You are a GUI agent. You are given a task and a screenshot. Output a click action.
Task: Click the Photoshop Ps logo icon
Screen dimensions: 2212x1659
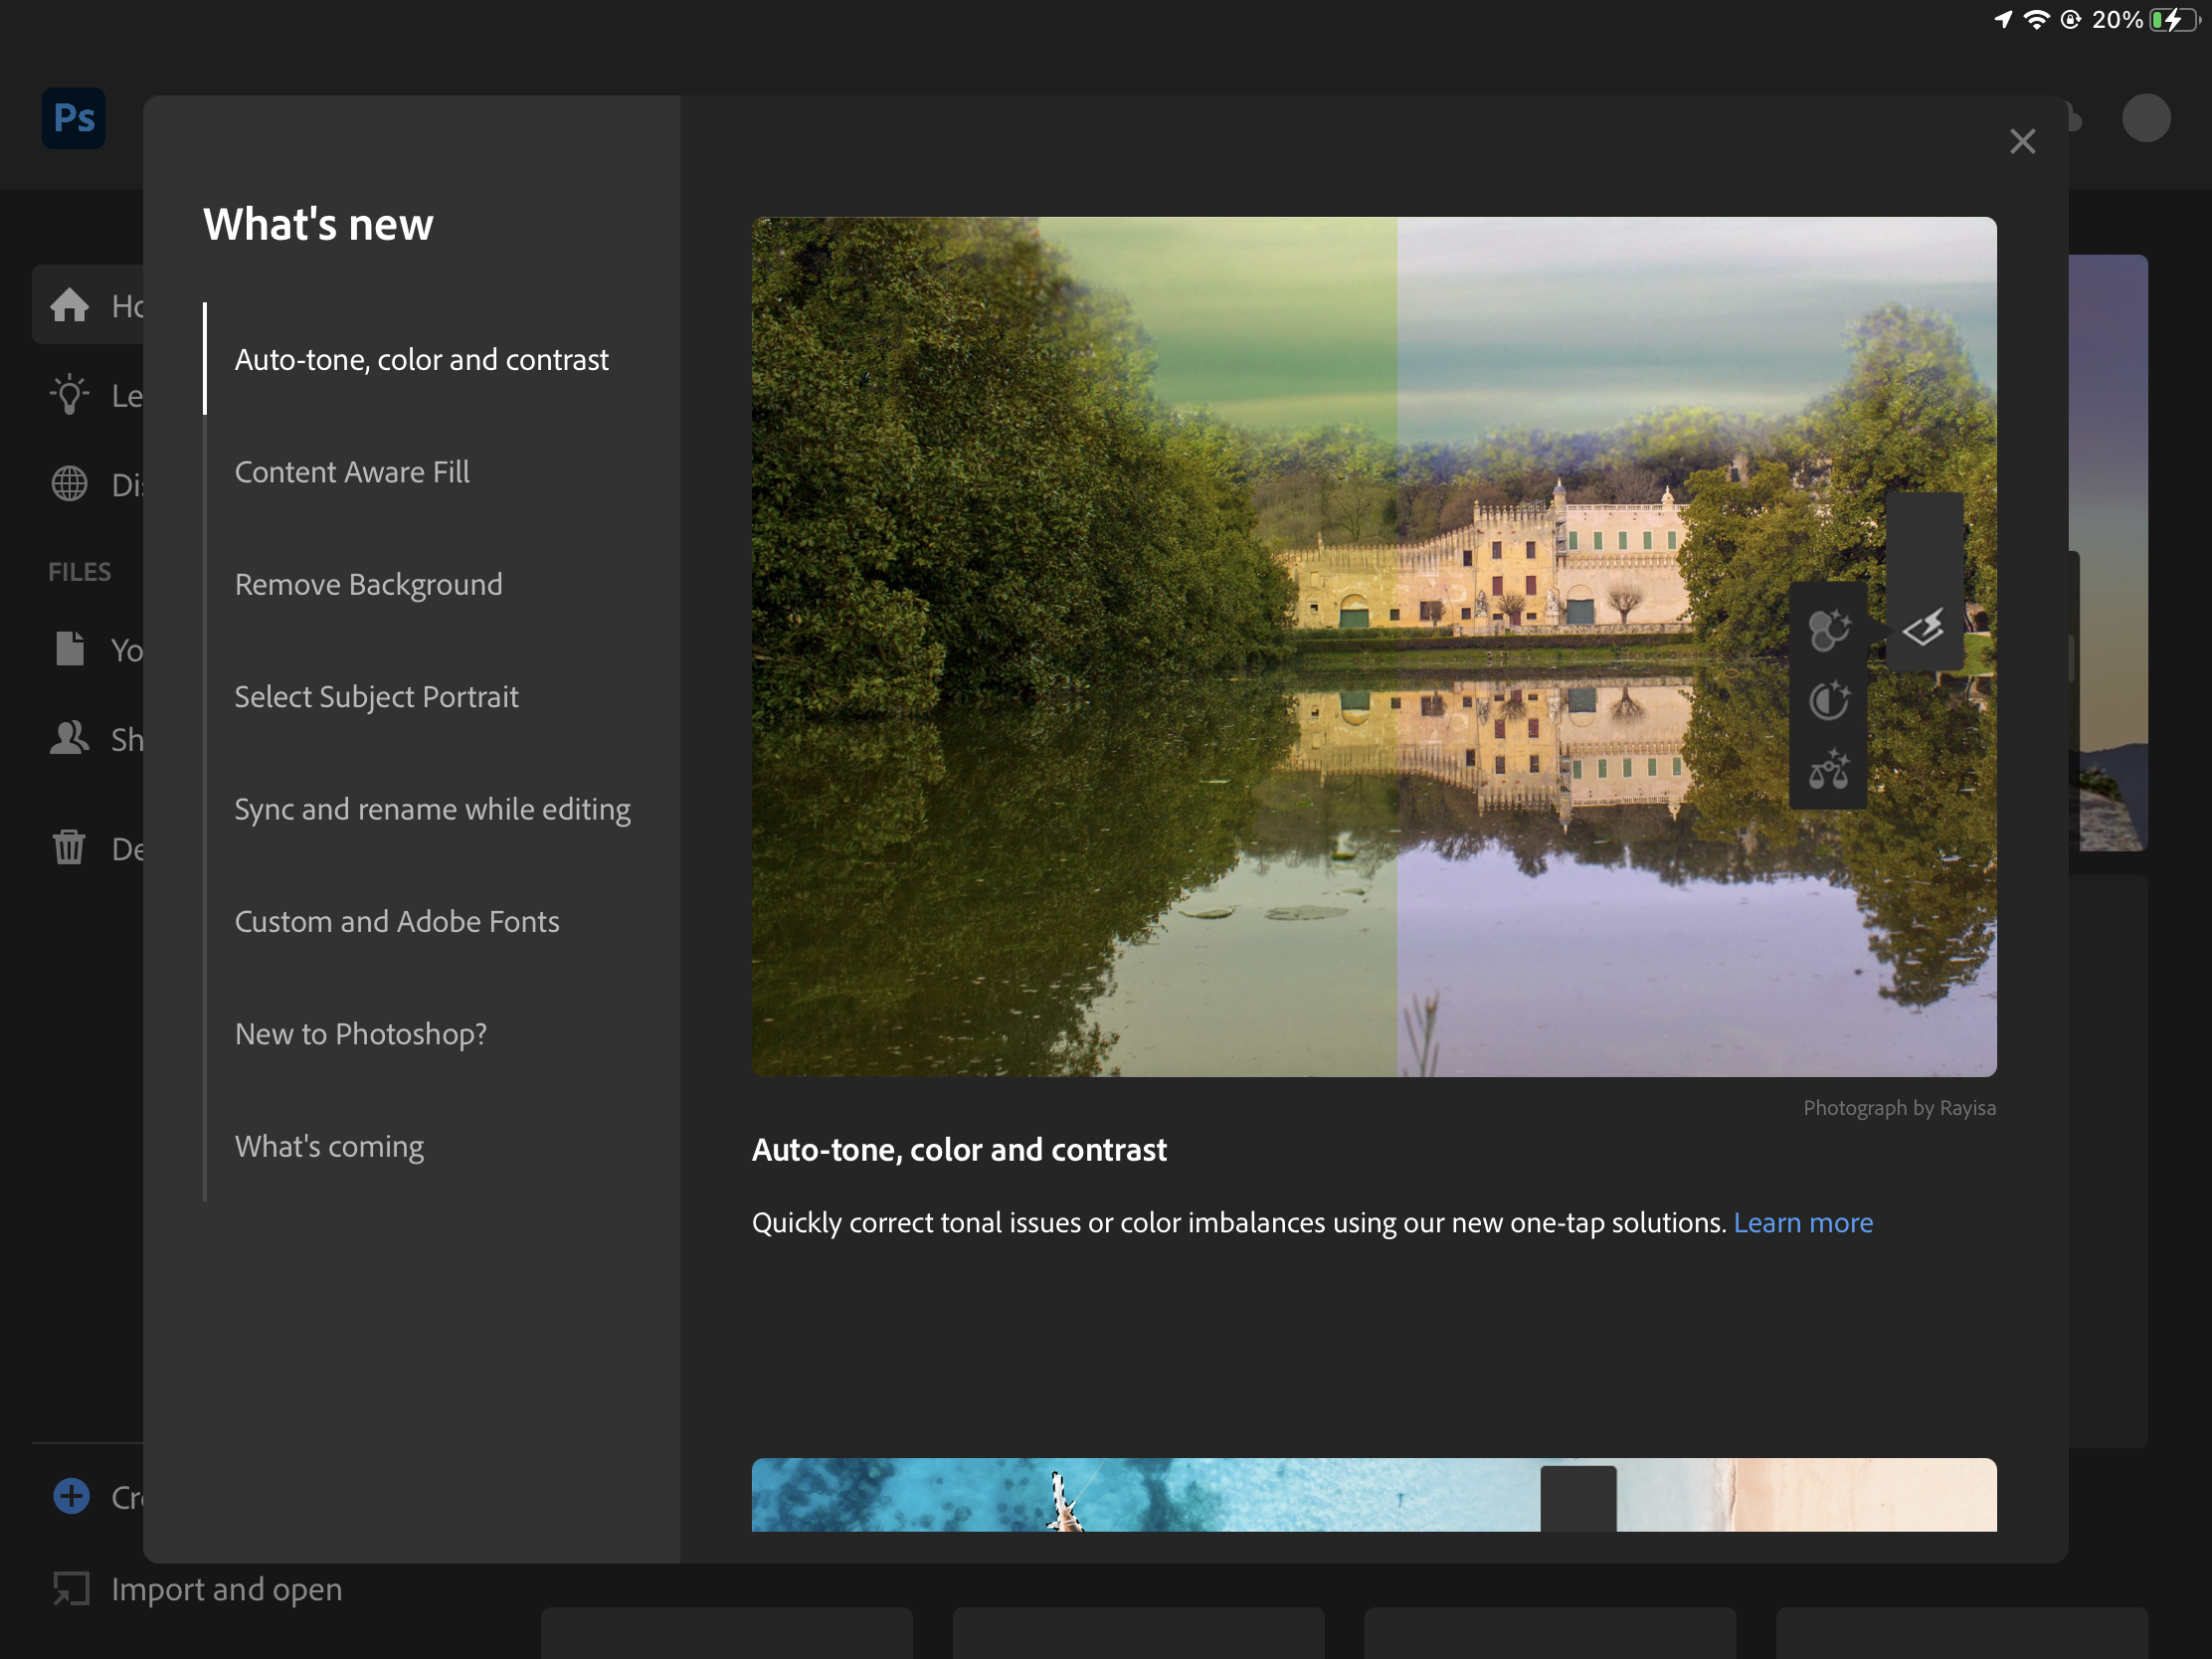tap(73, 118)
